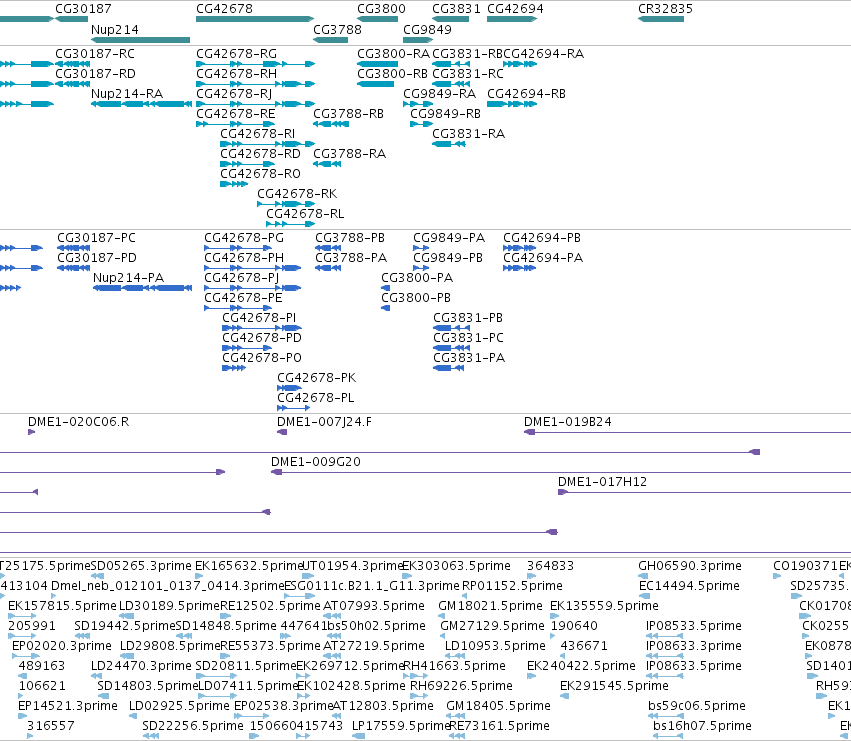Open transcript CG42678-RL

305,214
